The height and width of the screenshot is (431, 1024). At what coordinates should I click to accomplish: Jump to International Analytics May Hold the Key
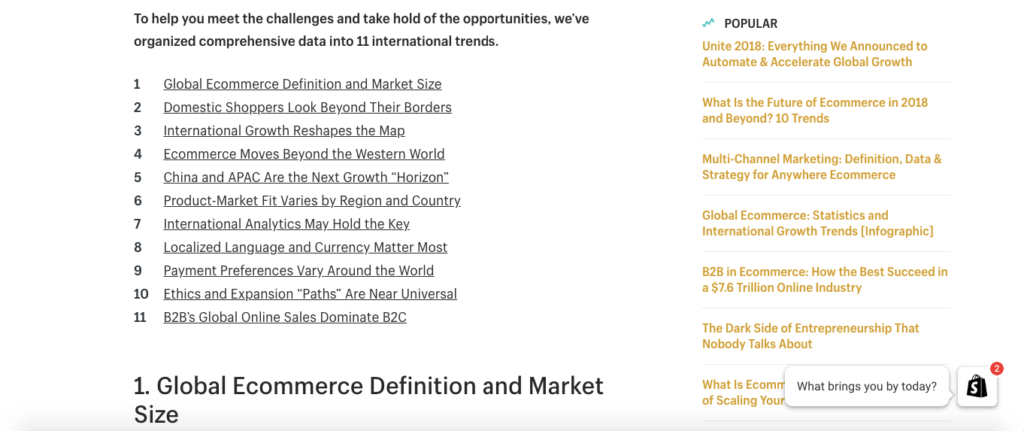(287, 224)
